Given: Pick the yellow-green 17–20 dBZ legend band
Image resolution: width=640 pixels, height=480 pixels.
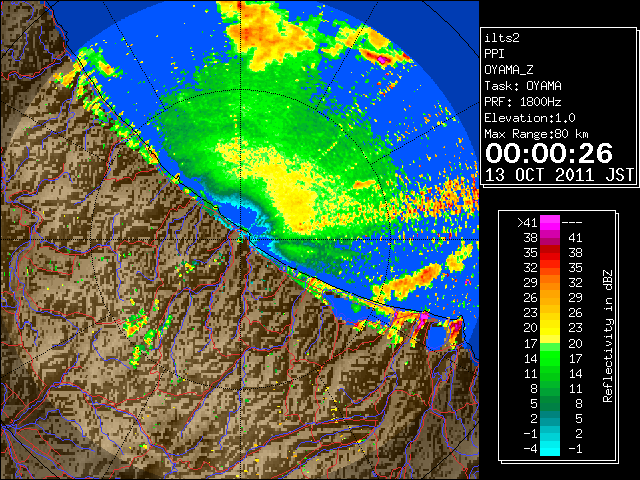Looking at the screenshot, I should click(x=550, y=343).
